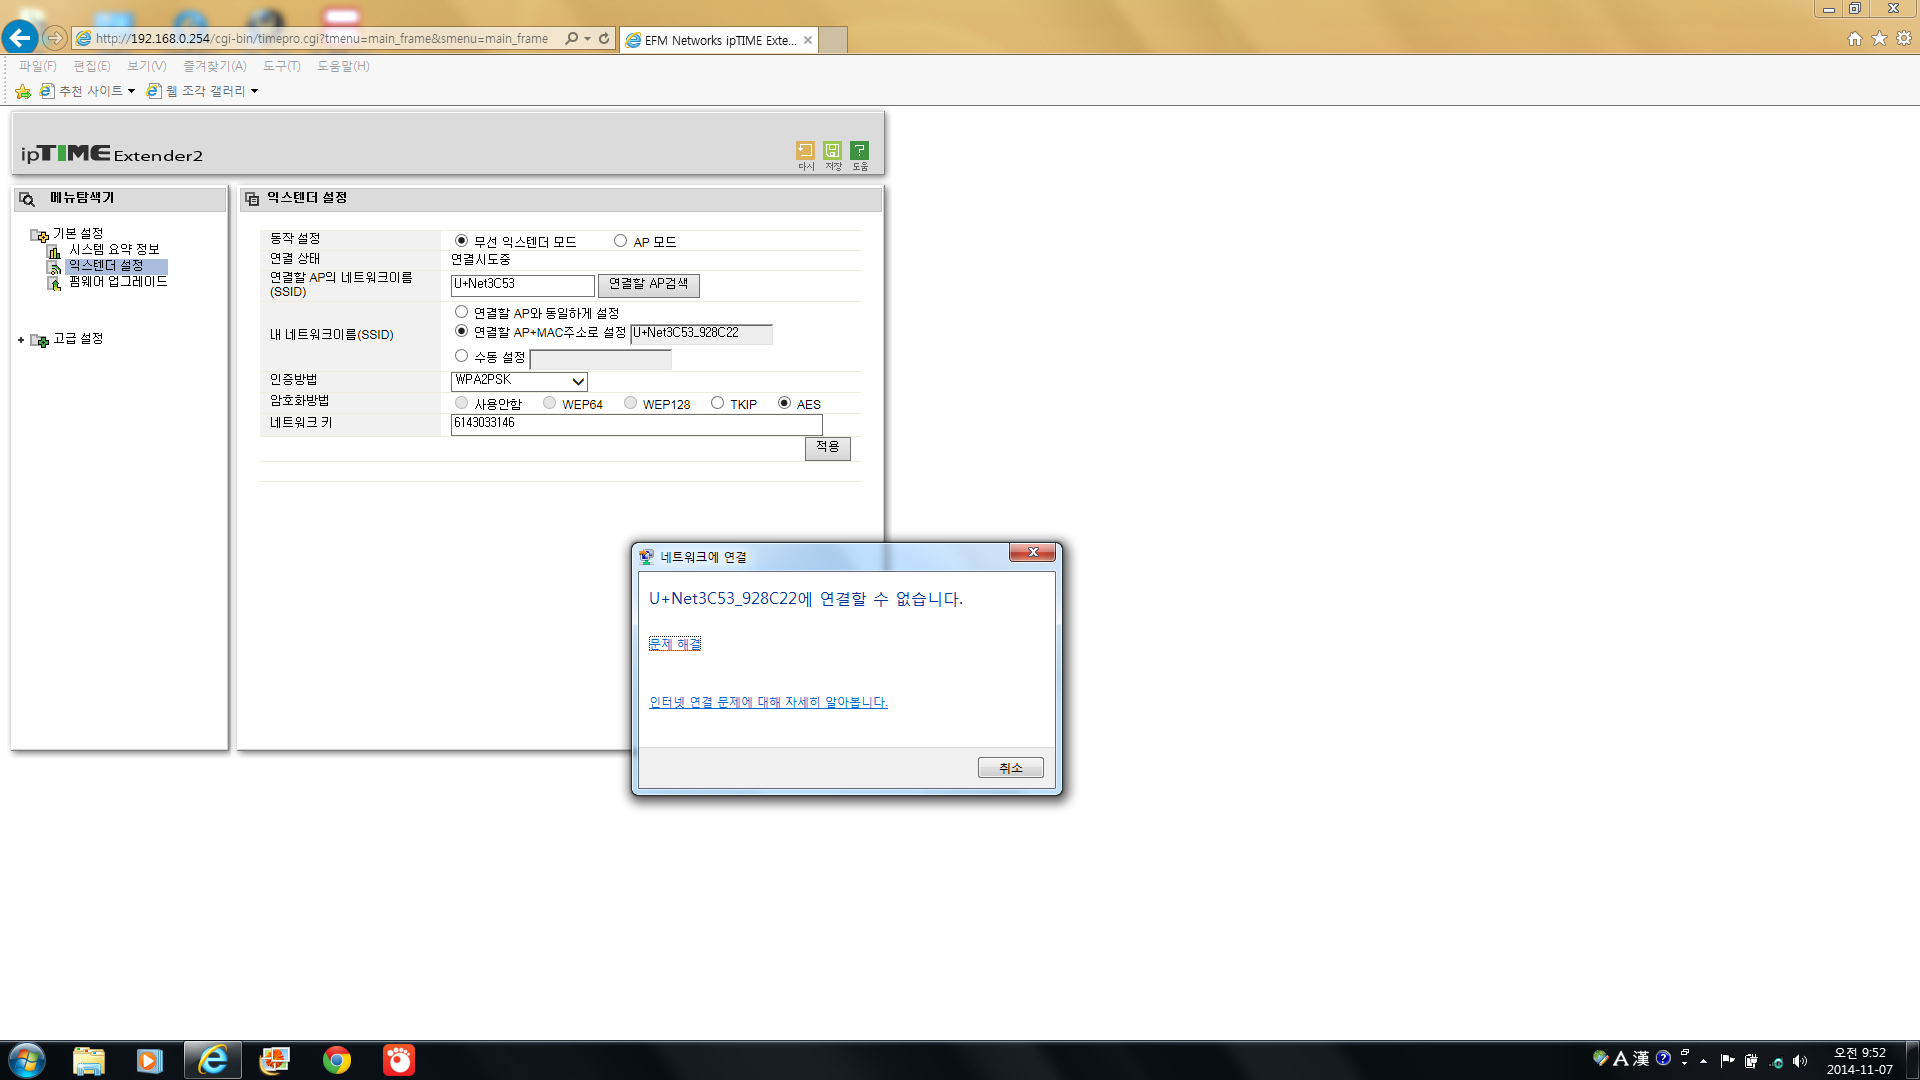Open File Explorer from the taskbar

(89, 1060)
